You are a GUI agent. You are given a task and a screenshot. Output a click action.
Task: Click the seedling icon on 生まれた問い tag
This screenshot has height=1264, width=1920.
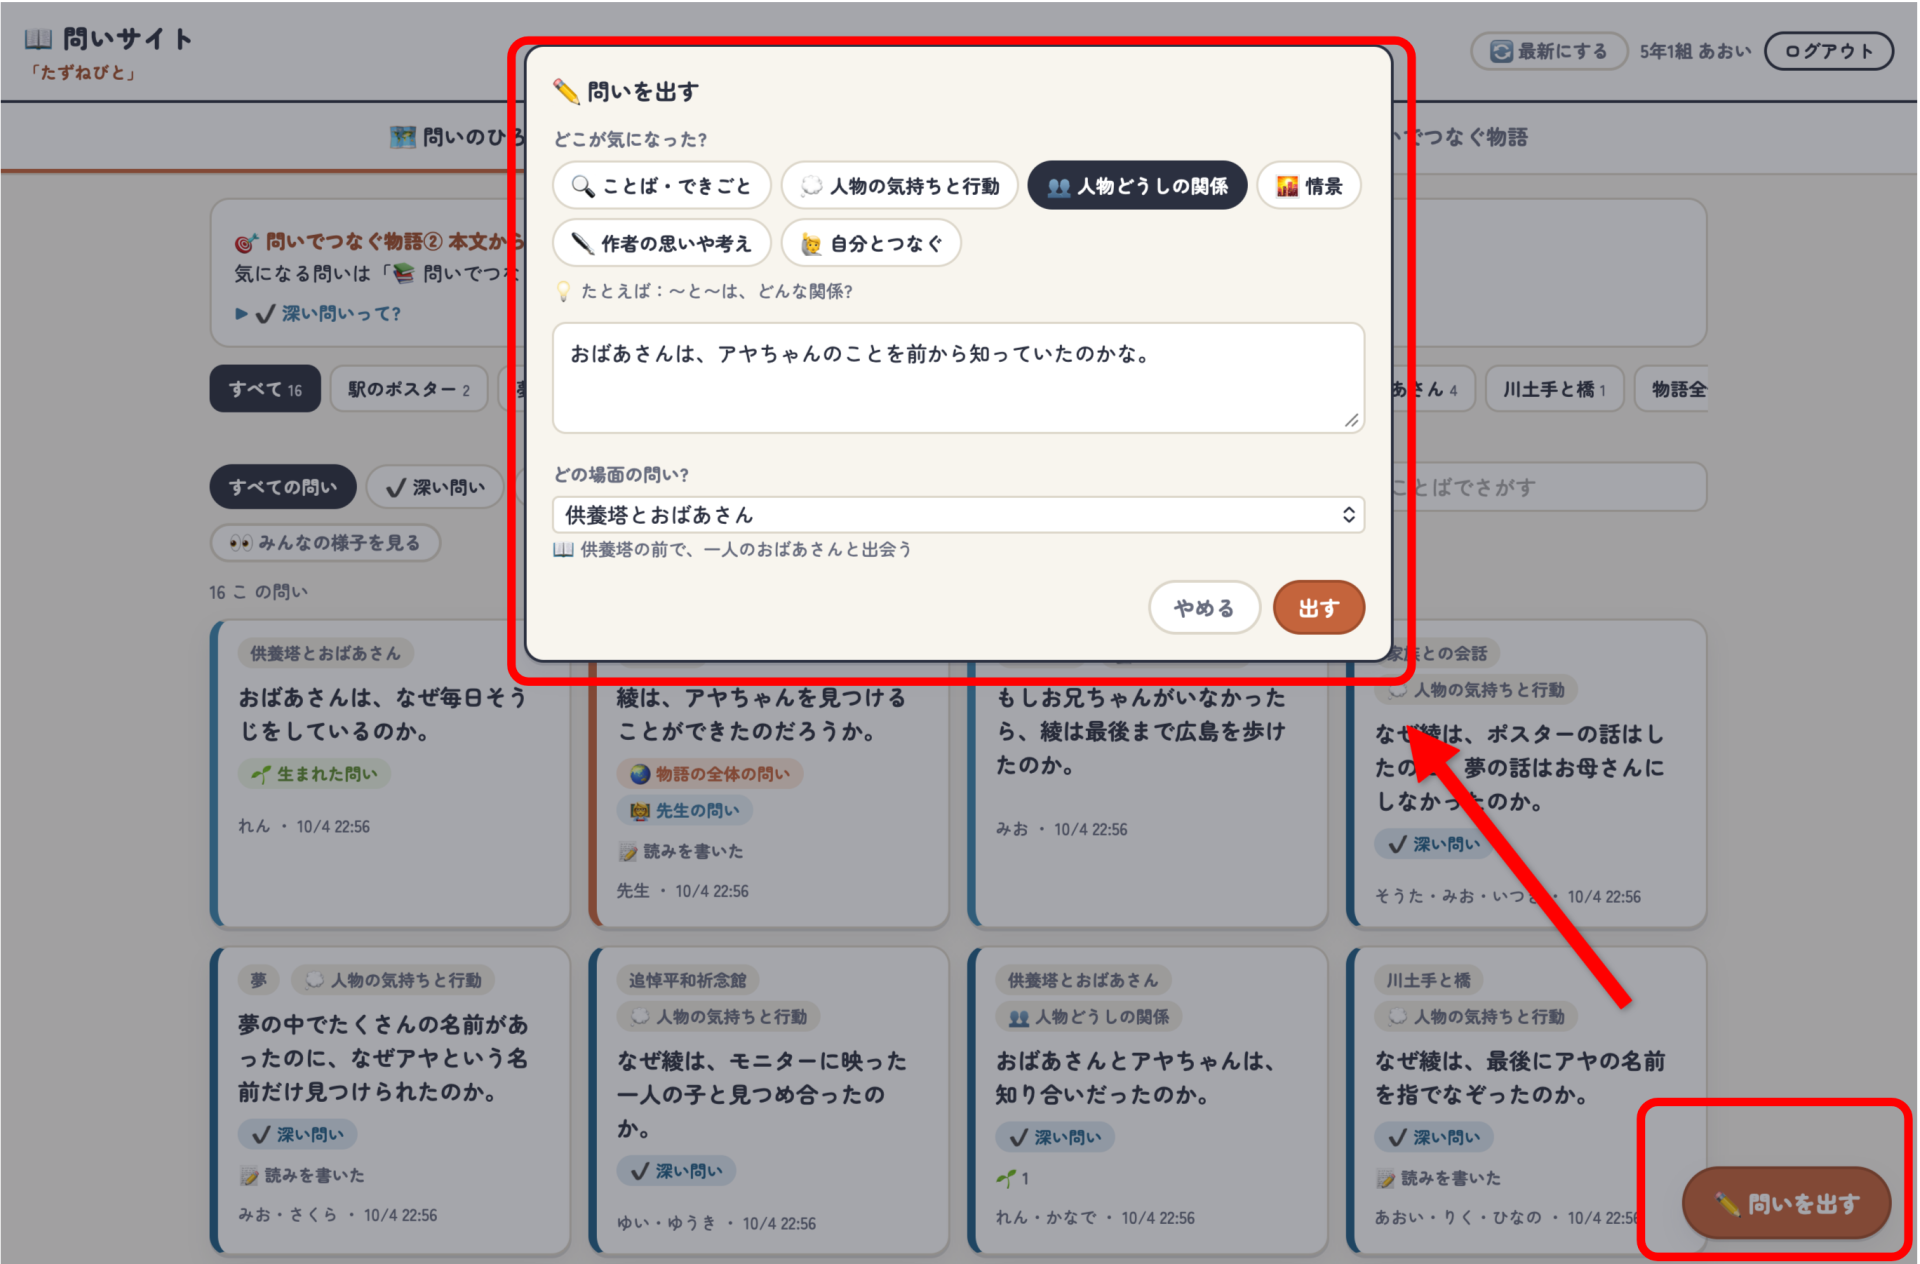[x=261, y=774]
